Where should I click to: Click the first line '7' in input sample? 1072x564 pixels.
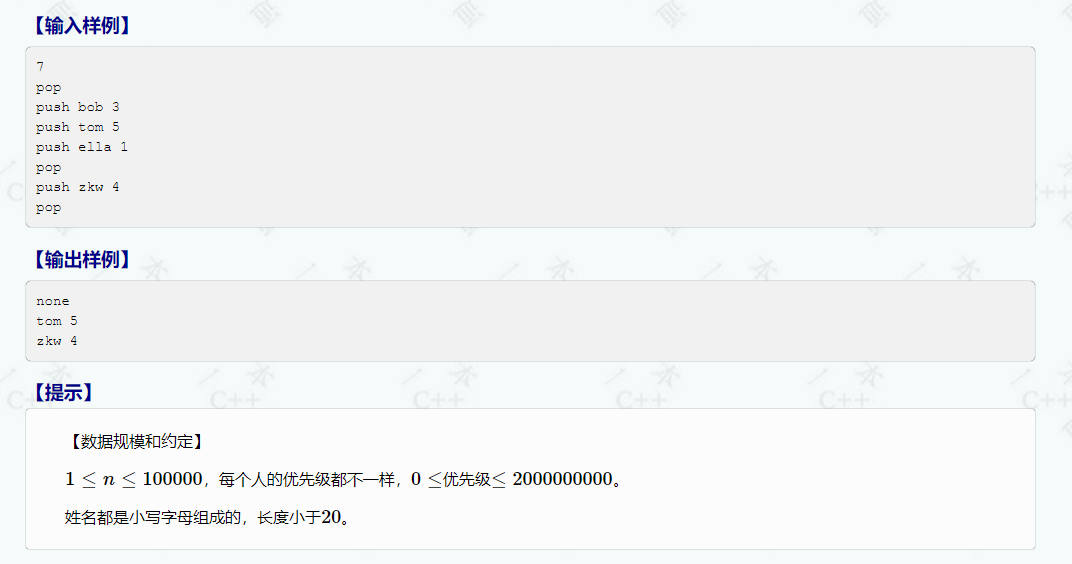click(x=40, y=66)
